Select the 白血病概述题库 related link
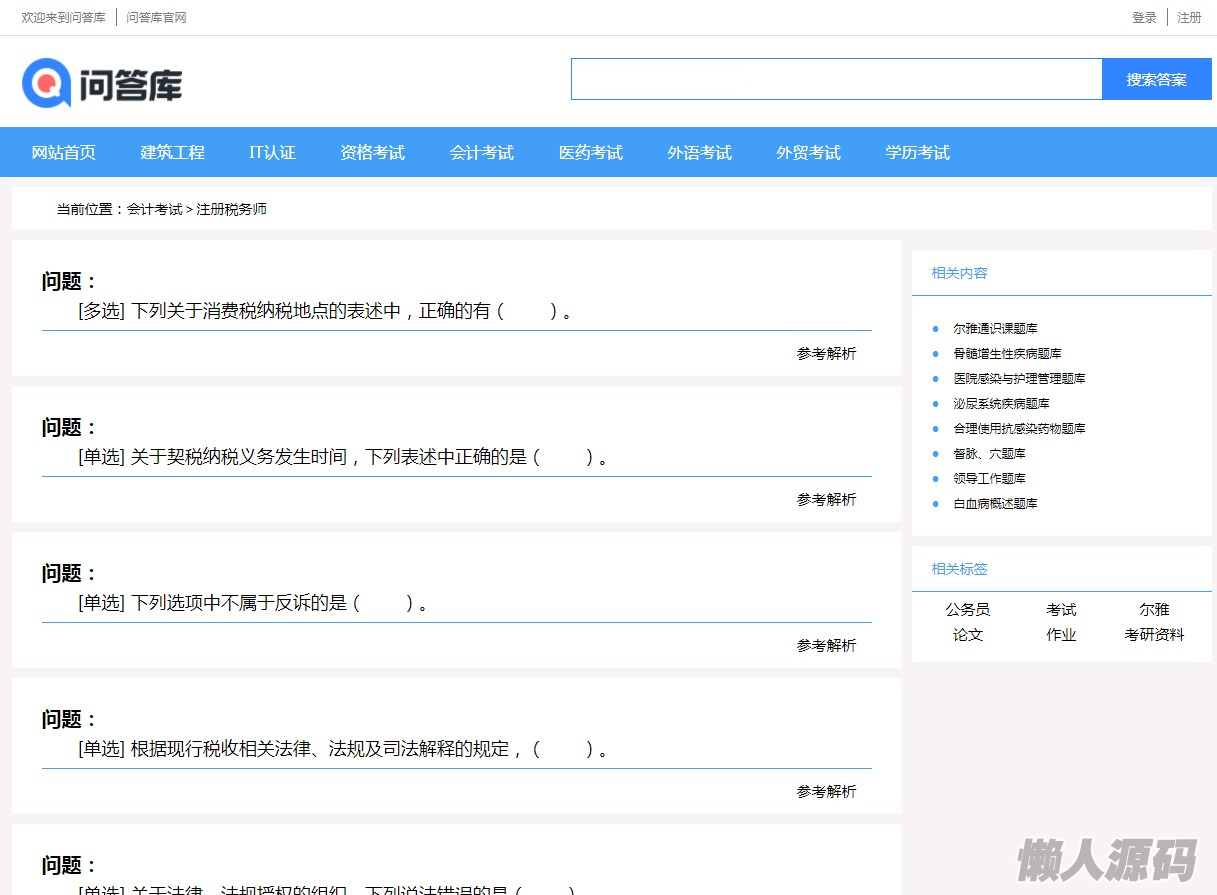 [x=995, y=504]
